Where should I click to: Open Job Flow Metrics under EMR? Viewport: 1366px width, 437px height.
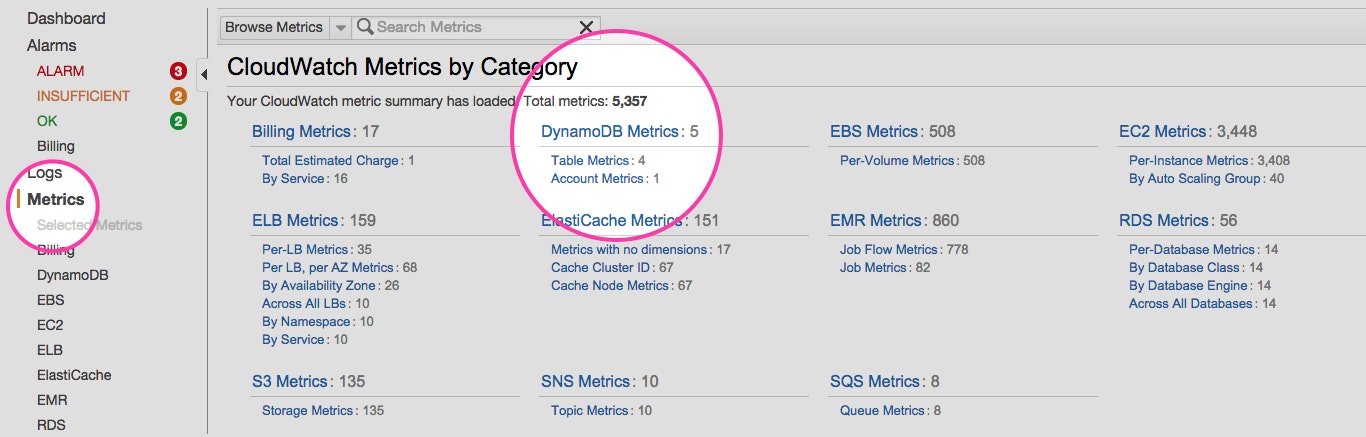click(x=889, y=249)
